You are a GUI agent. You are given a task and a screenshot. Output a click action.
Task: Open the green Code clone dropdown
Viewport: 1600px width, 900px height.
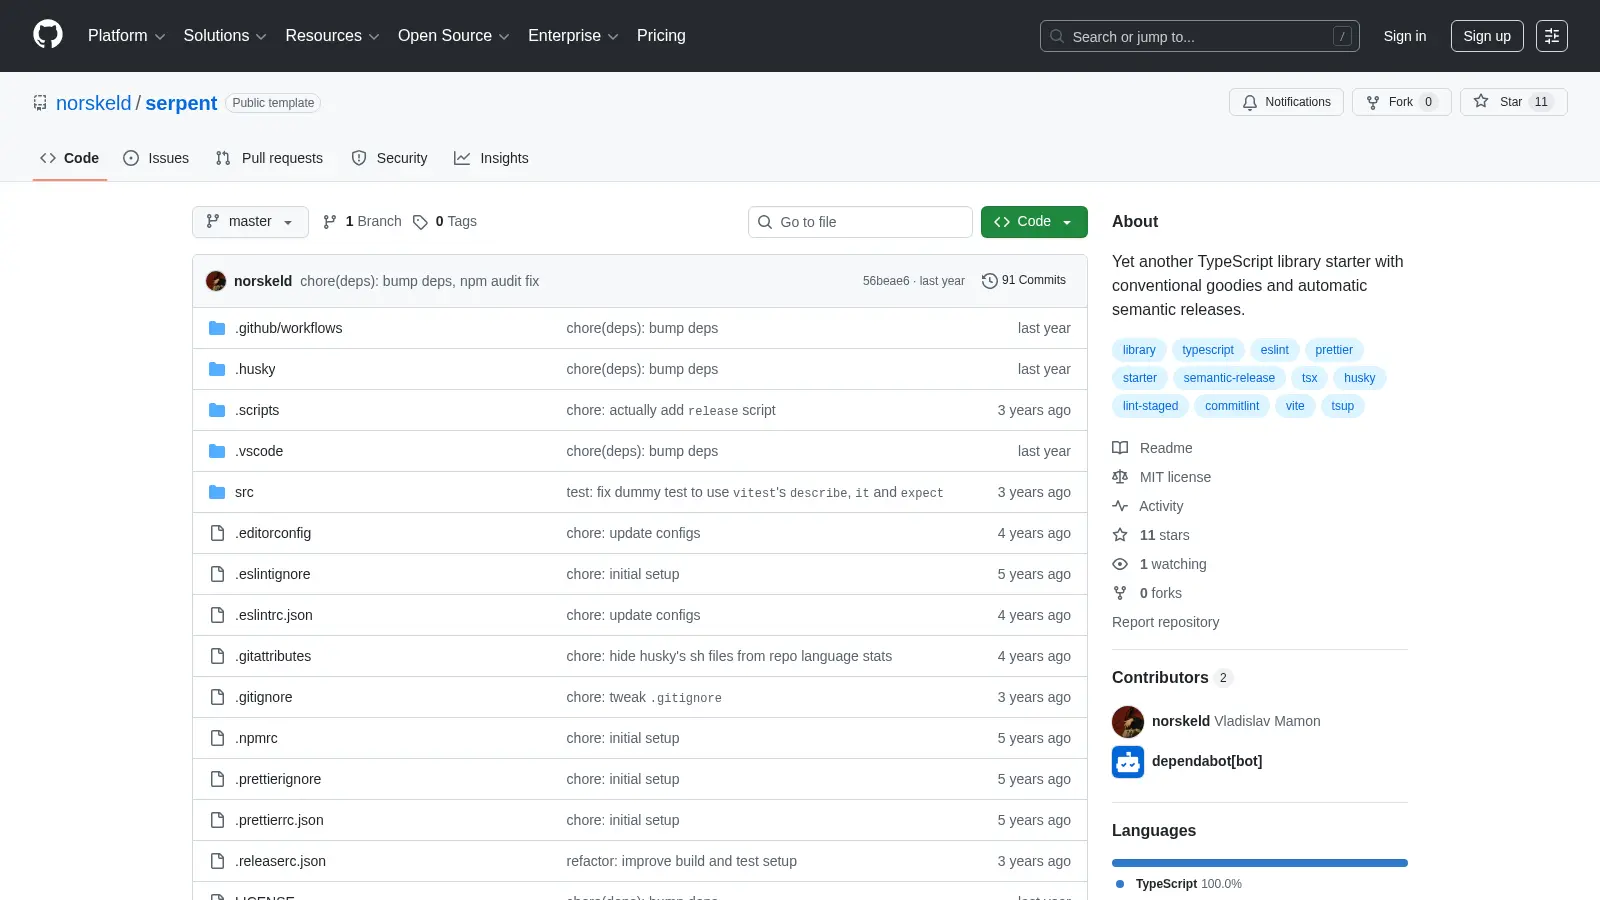[x=1034, y=222]
